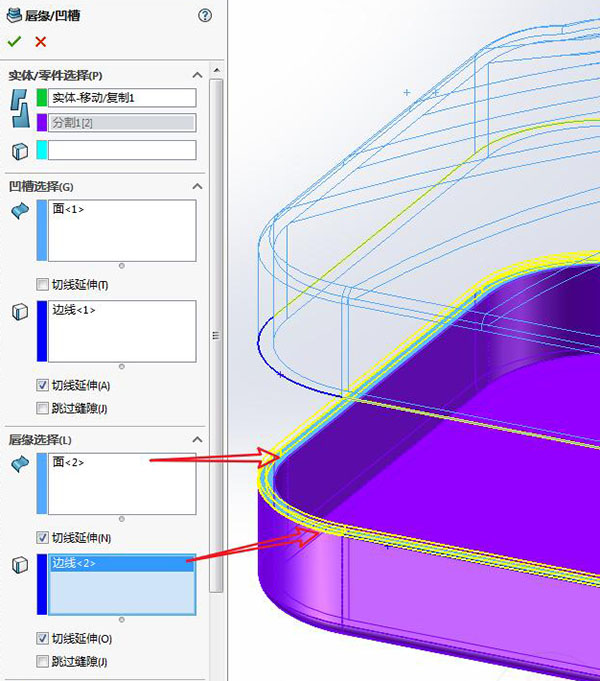Viewport: 600px width, 681px height.
Task: Click the light blue swatch beside 面<2>
Action: click(x=42, y=483)
